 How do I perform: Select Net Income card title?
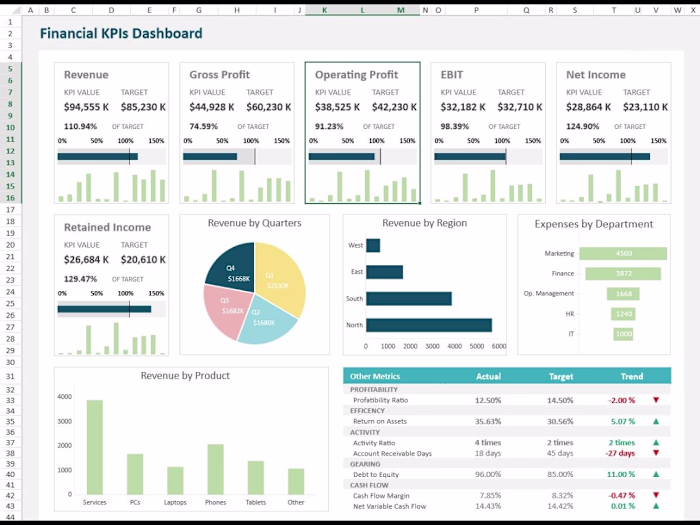tap(596, 75)
